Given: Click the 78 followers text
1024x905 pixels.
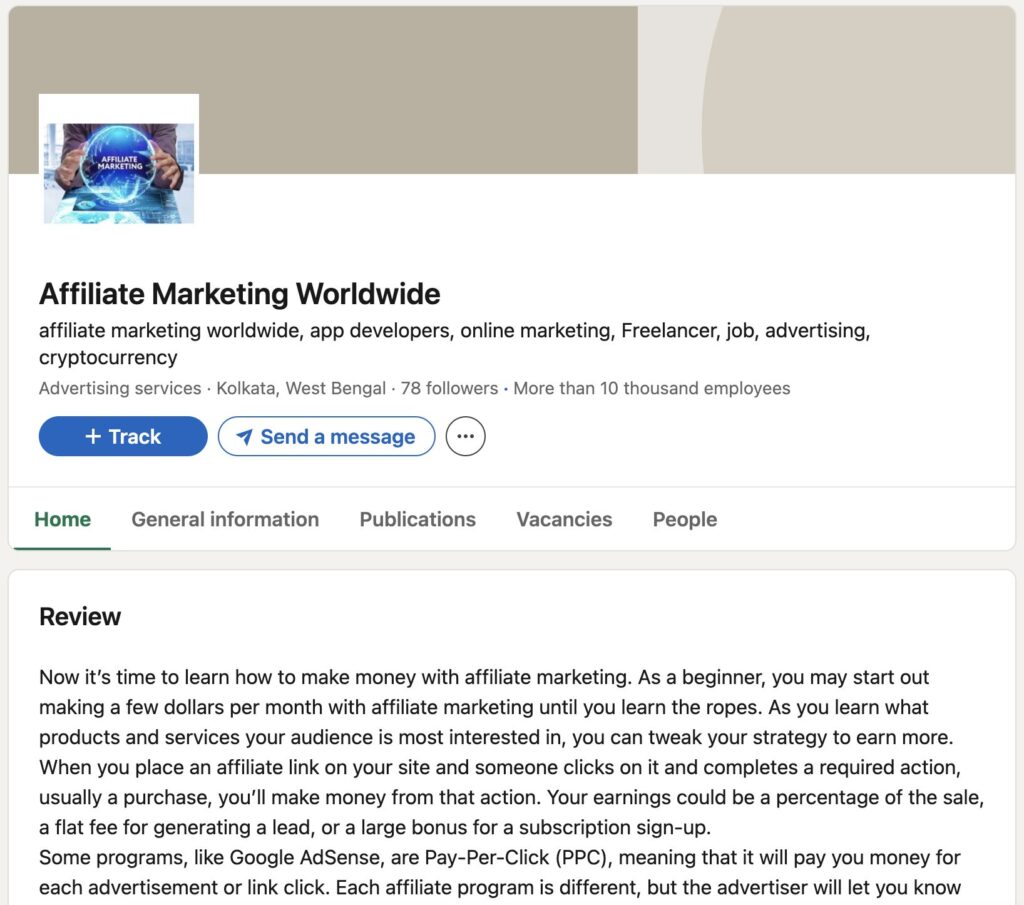Looking at the screenshot, I should pos(449,388).
